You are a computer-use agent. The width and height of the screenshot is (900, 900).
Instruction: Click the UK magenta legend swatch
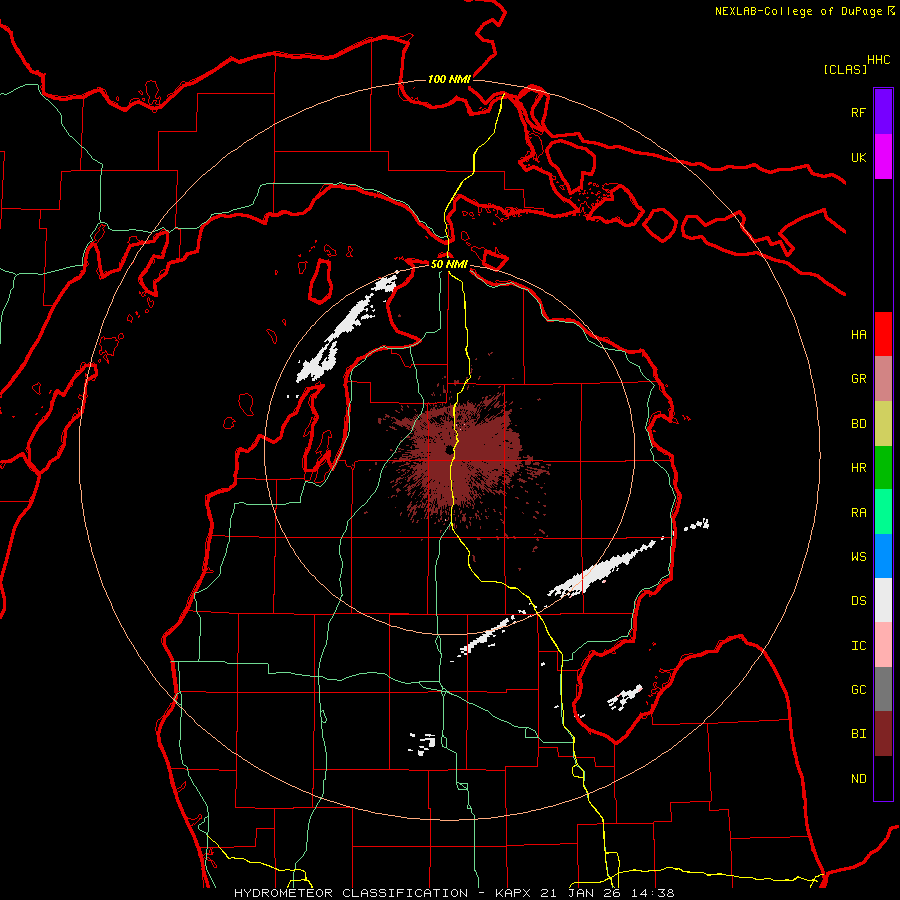(x=883, y=157)
